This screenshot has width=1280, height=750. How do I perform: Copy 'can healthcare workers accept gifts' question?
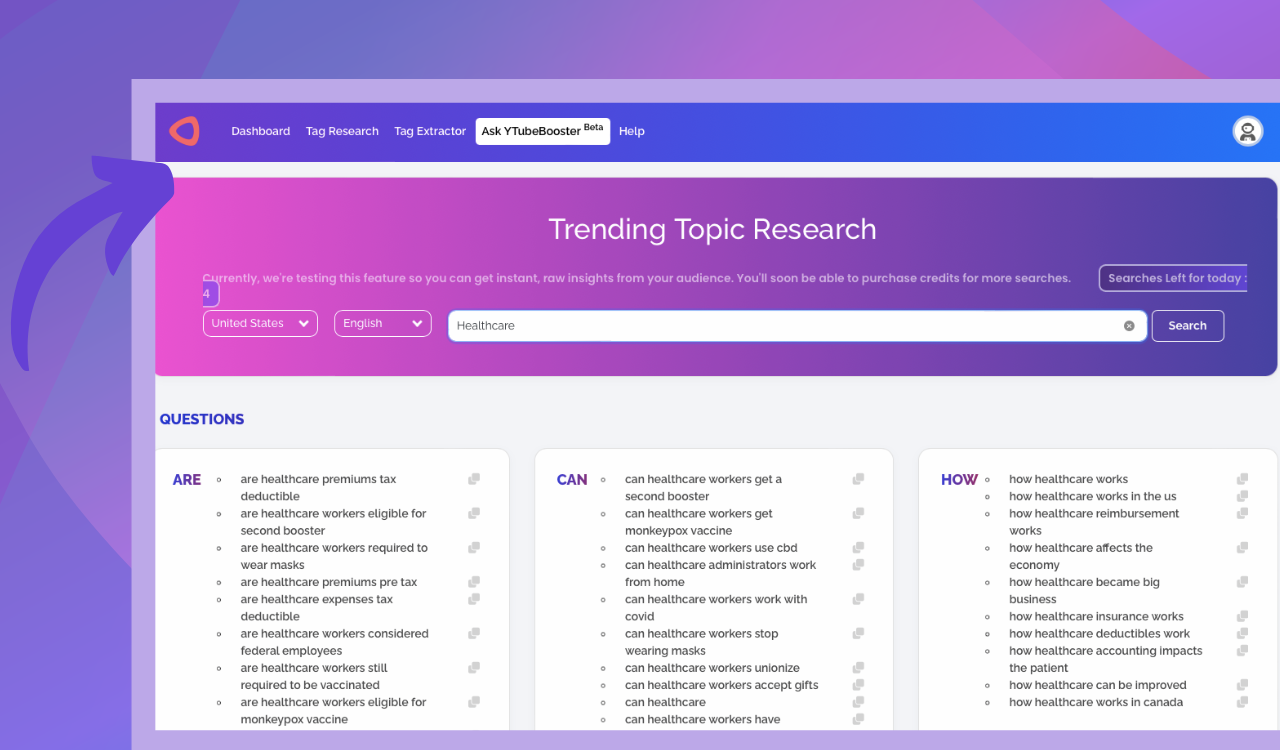tap(858, 685)
